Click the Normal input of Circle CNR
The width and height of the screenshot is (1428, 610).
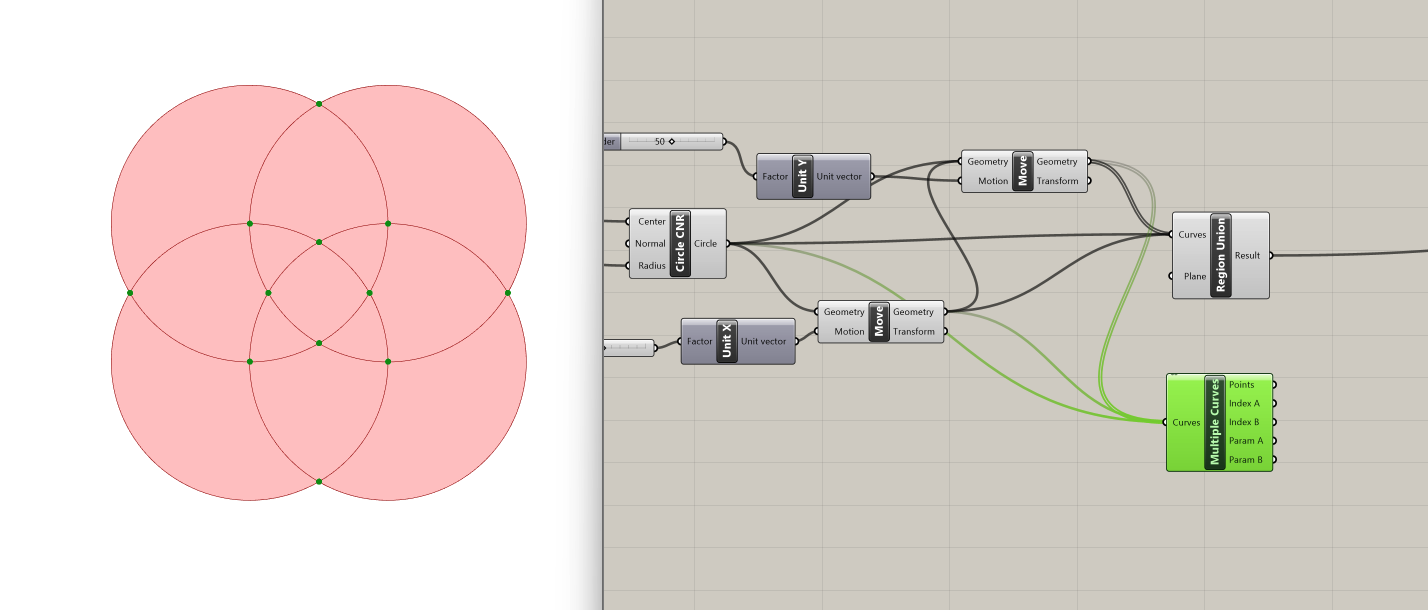tap(651, 243)
